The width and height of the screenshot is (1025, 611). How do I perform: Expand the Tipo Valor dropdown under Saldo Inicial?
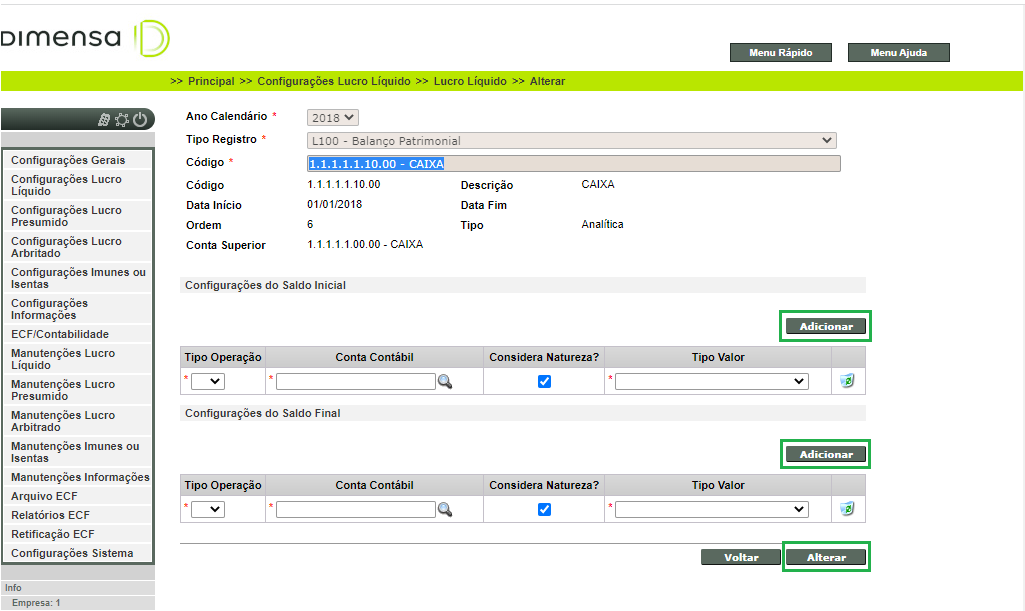710,381
